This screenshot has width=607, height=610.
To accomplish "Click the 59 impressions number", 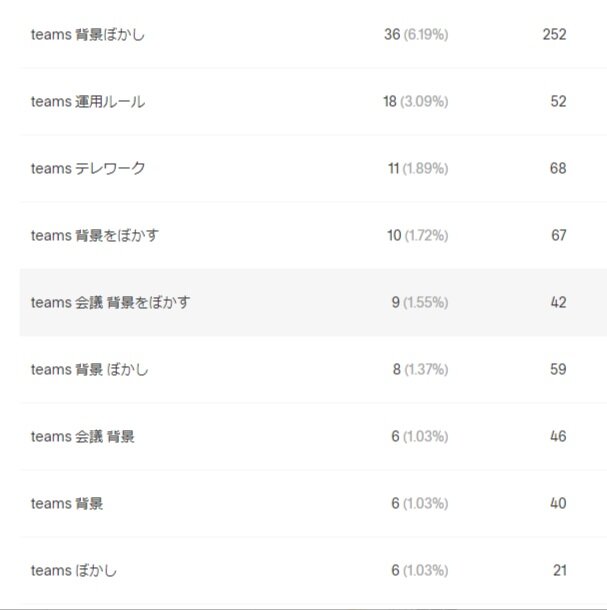I will 558,370.
